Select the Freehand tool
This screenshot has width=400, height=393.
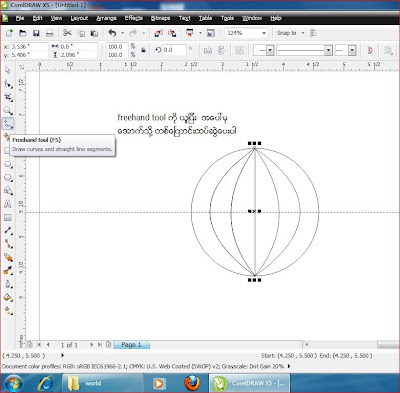pos(8,124)
